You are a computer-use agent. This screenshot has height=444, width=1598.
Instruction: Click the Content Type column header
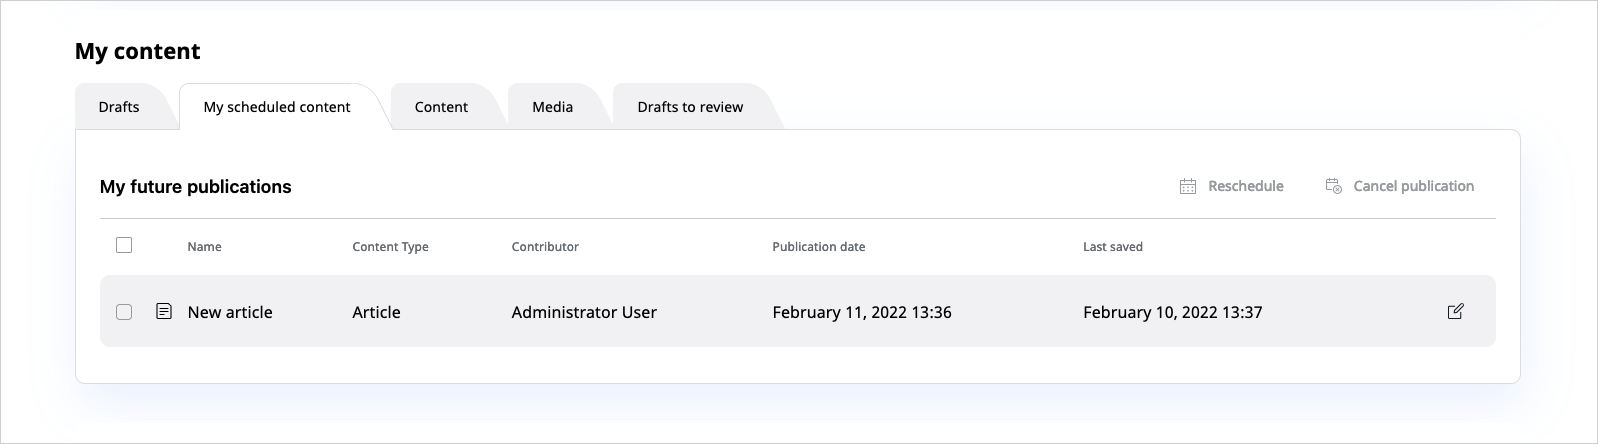tap(390, 247)
